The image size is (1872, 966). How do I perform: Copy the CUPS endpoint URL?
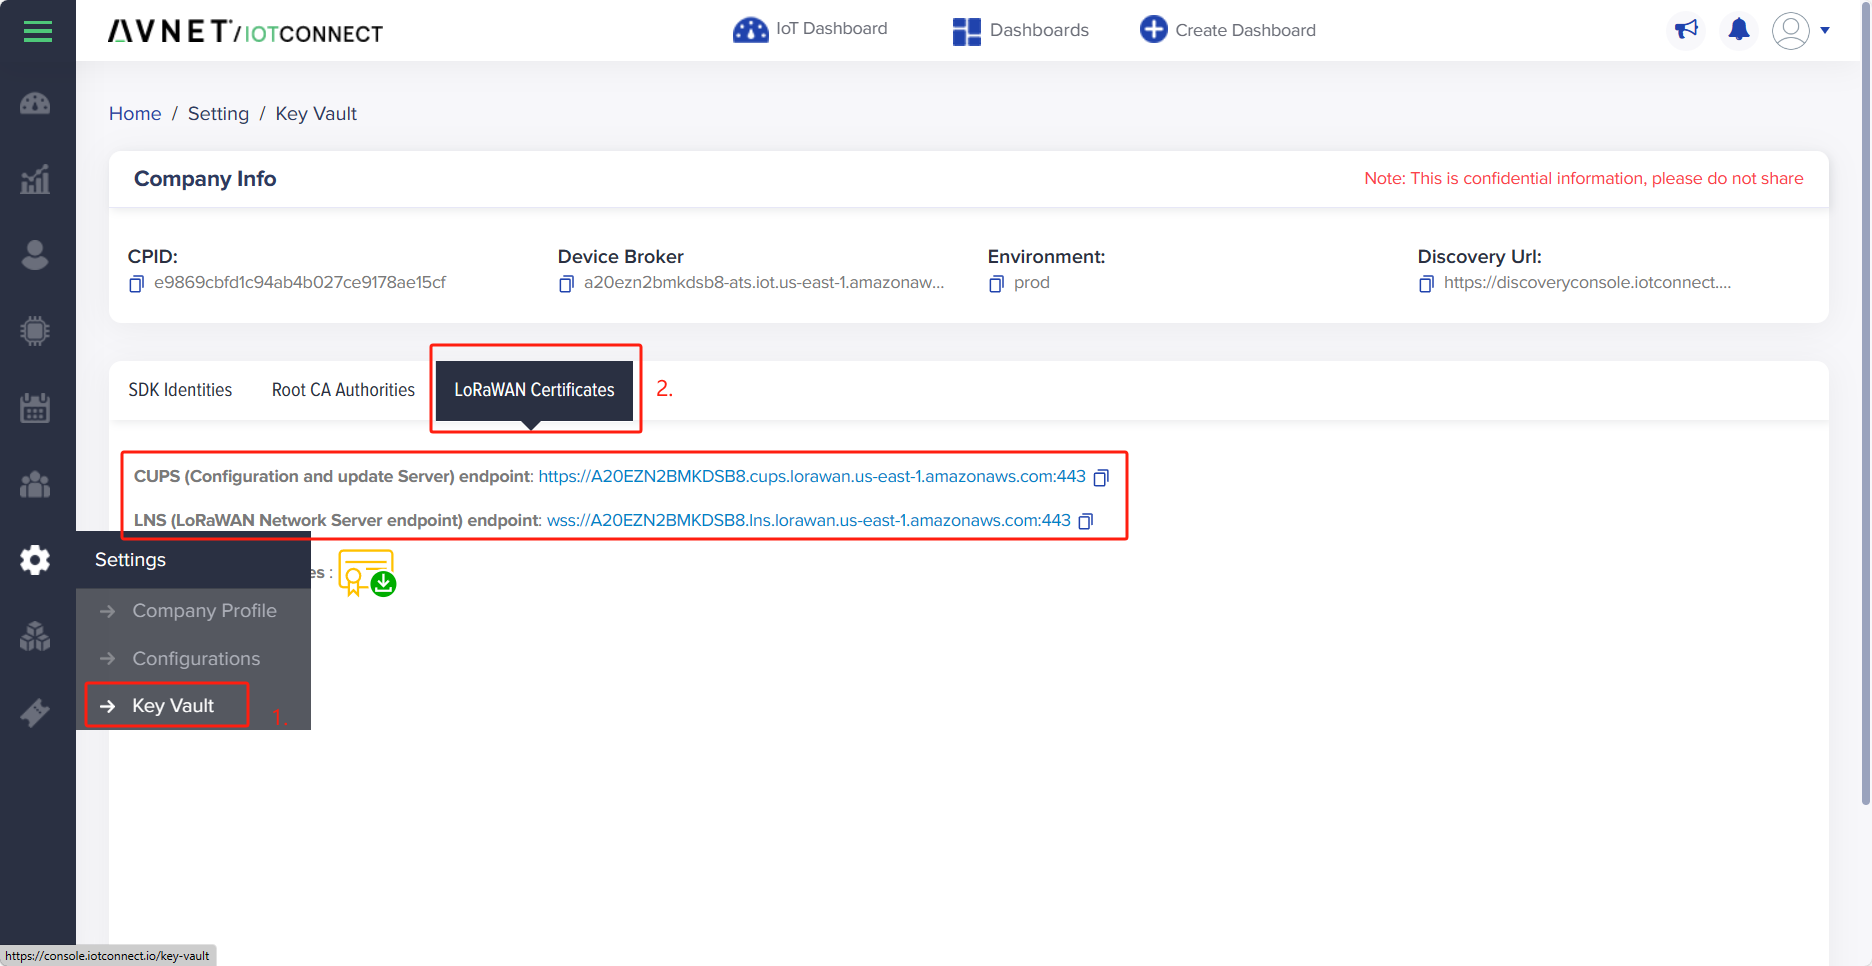(1101, 478)
